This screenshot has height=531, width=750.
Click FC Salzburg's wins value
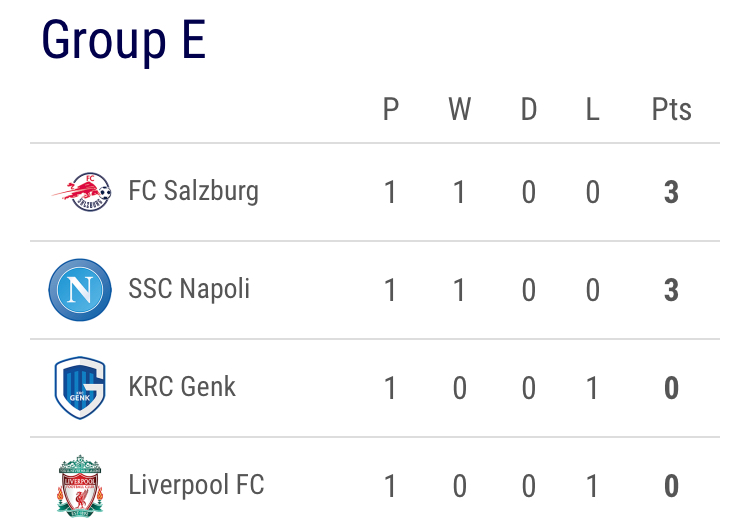[x=459, y=192]
